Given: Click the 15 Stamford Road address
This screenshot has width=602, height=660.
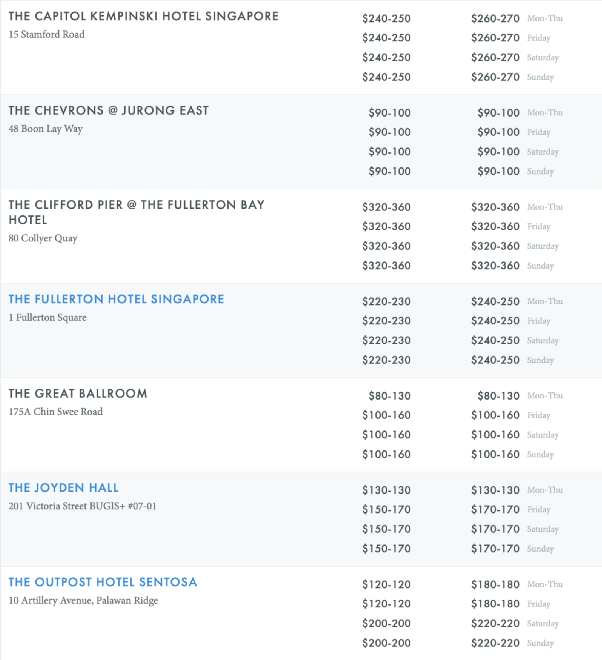Looking at the screenshot, I should (x=46, y=35).
